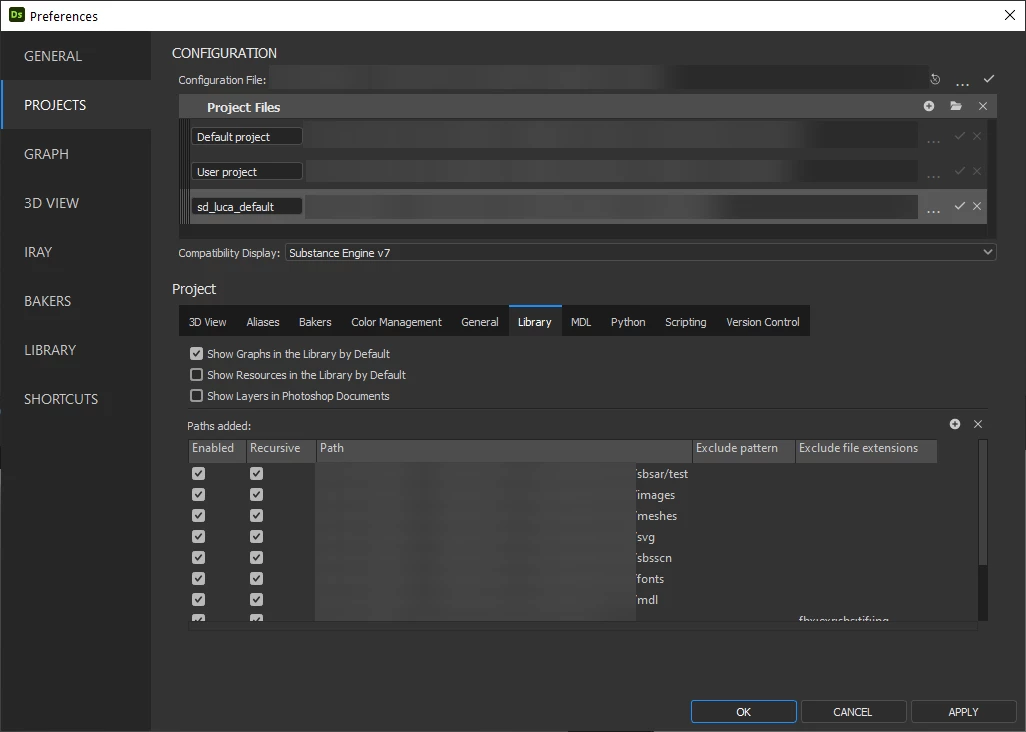Open Graph preferences section
The width and height of the screenshot is (1026, 732).
(76, 154)
